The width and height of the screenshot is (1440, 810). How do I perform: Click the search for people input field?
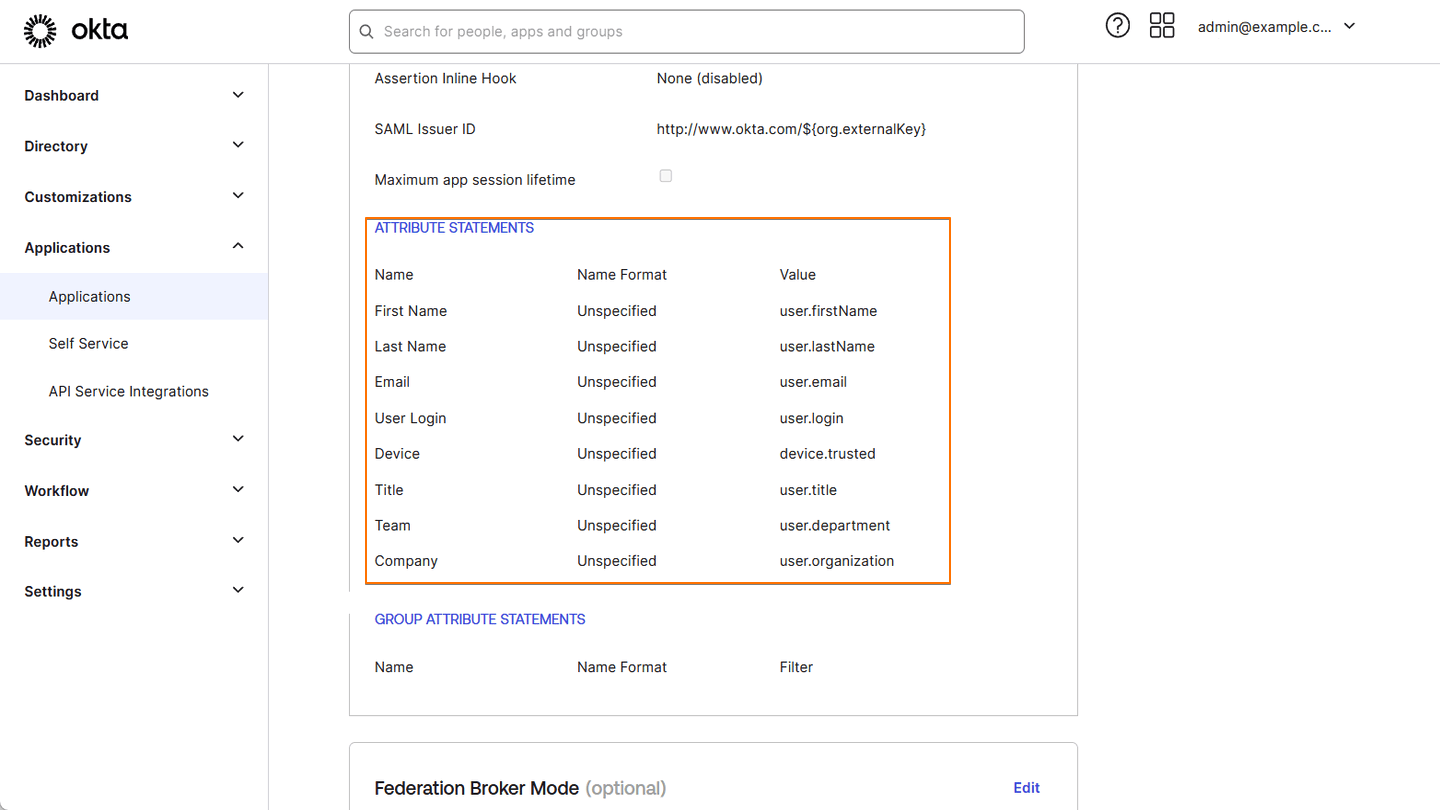(x=686, y=31)
